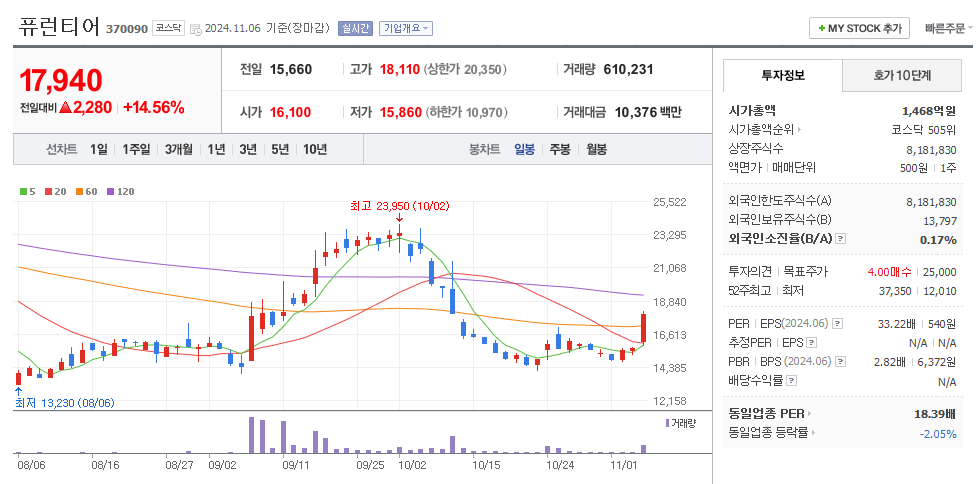This screenshot has height=484, width=980.
Task: Click the 거래량 value 610,231
Action: [x=628, y=69]
